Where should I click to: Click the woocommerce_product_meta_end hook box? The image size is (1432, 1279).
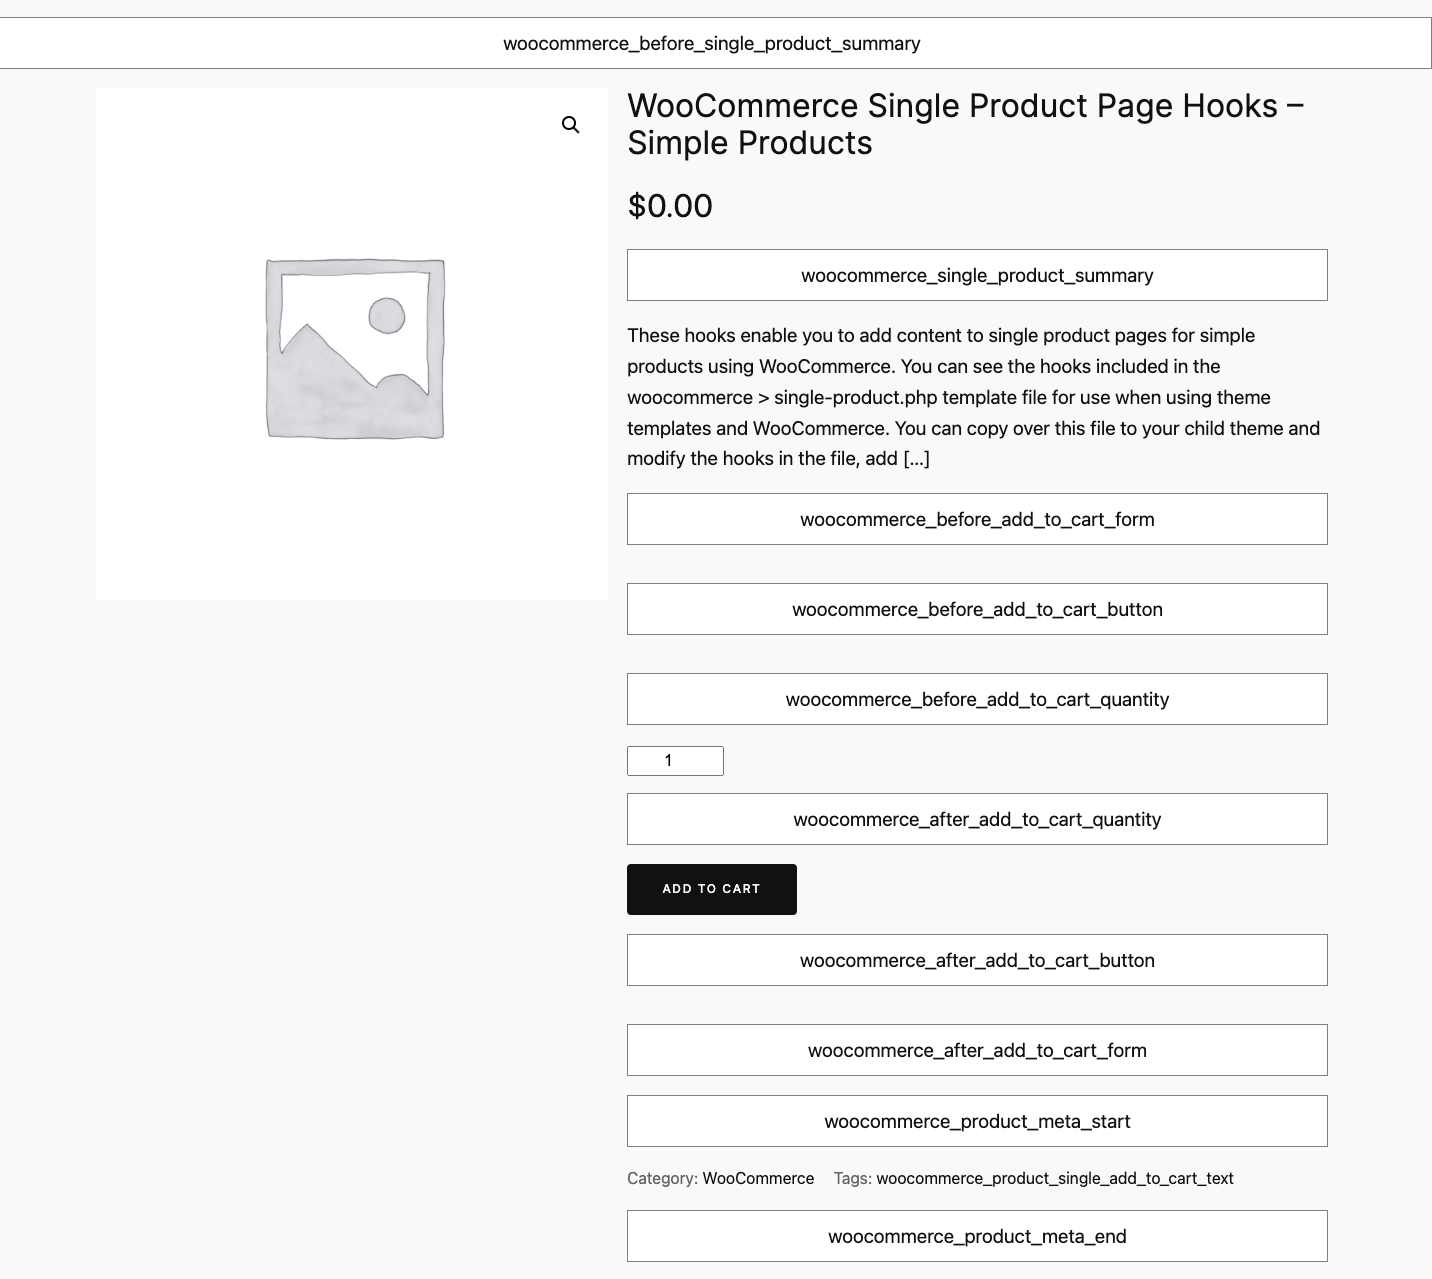click(x=977, y=1236)
